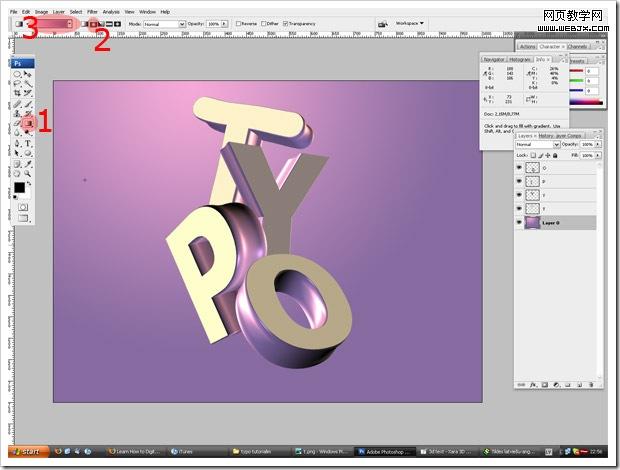This screenshot has height=470, width=620.
Task: Open the tool preset picker
Action: pyautogui.click(x=19, y=24)
